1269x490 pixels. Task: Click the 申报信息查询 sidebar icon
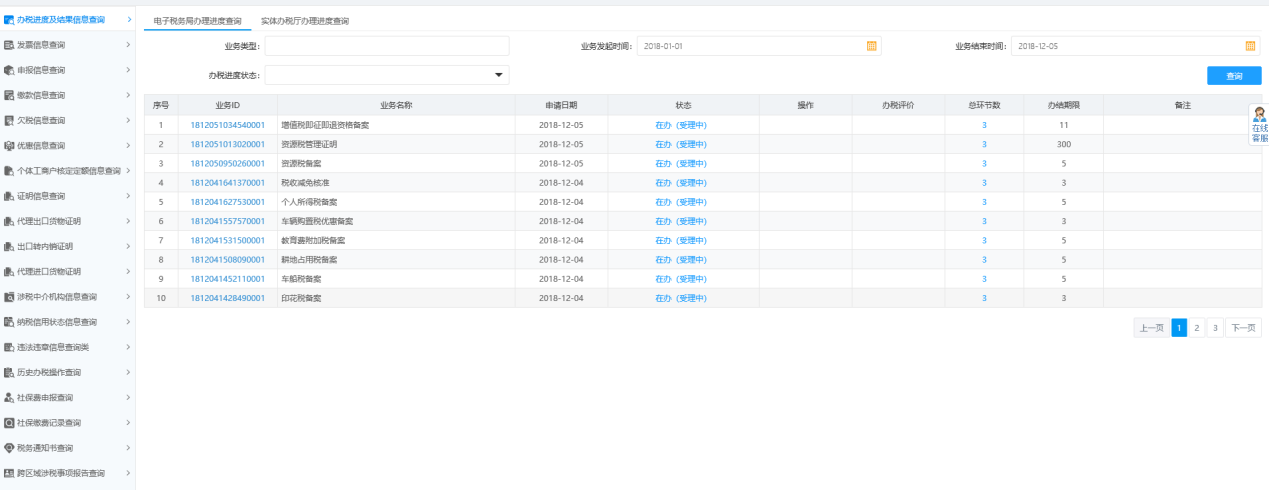[9, 70]
